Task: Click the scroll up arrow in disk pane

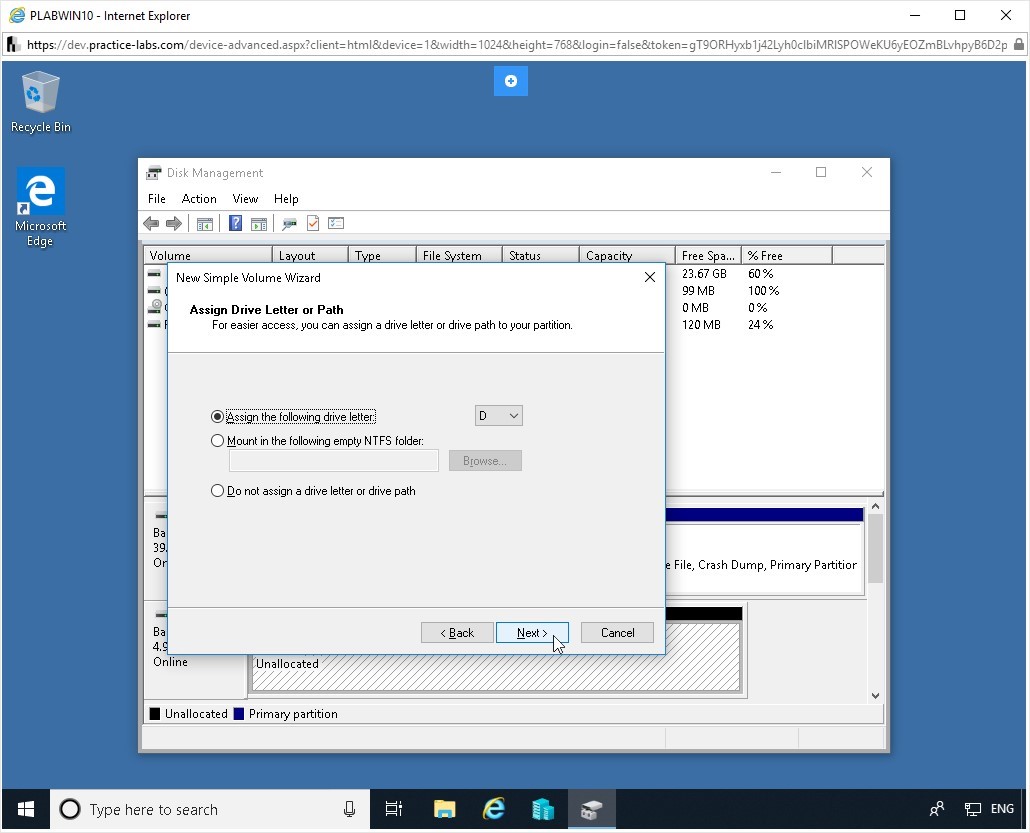Action: coord(875,507)
